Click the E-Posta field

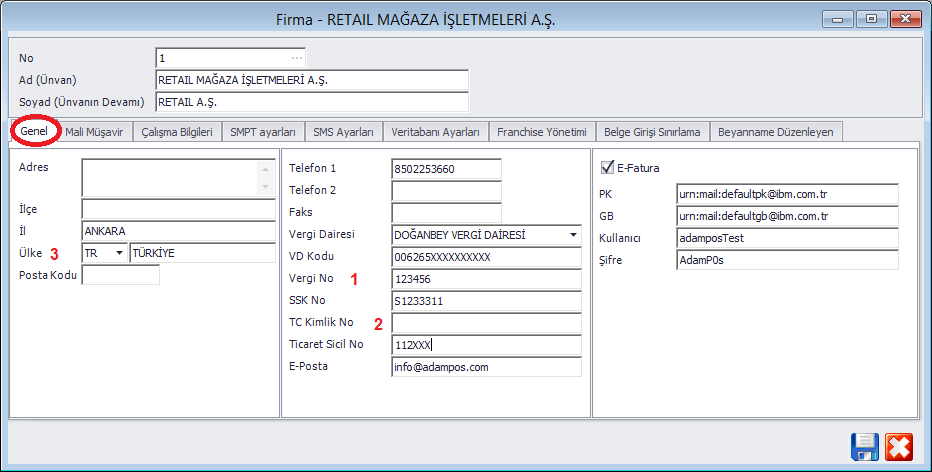[x=486, y=367]
